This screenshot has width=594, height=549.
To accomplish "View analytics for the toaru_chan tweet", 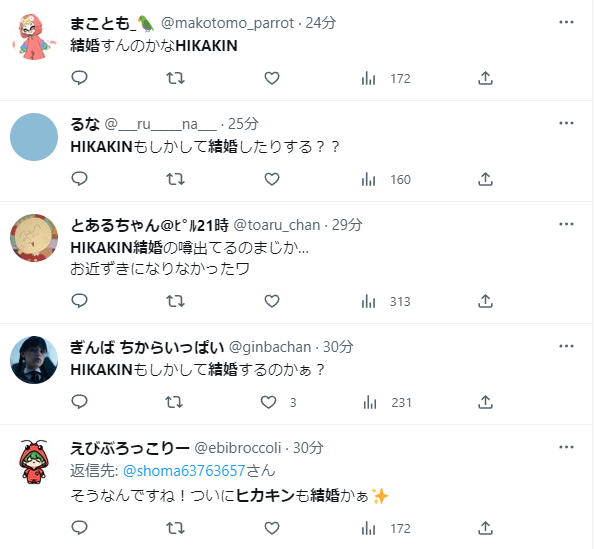I will click(x=386, y=301).
